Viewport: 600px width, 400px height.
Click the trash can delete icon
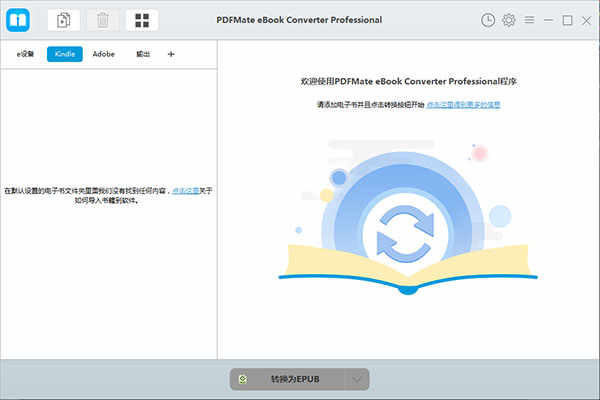pyautogui.click(x=102, y=20)
